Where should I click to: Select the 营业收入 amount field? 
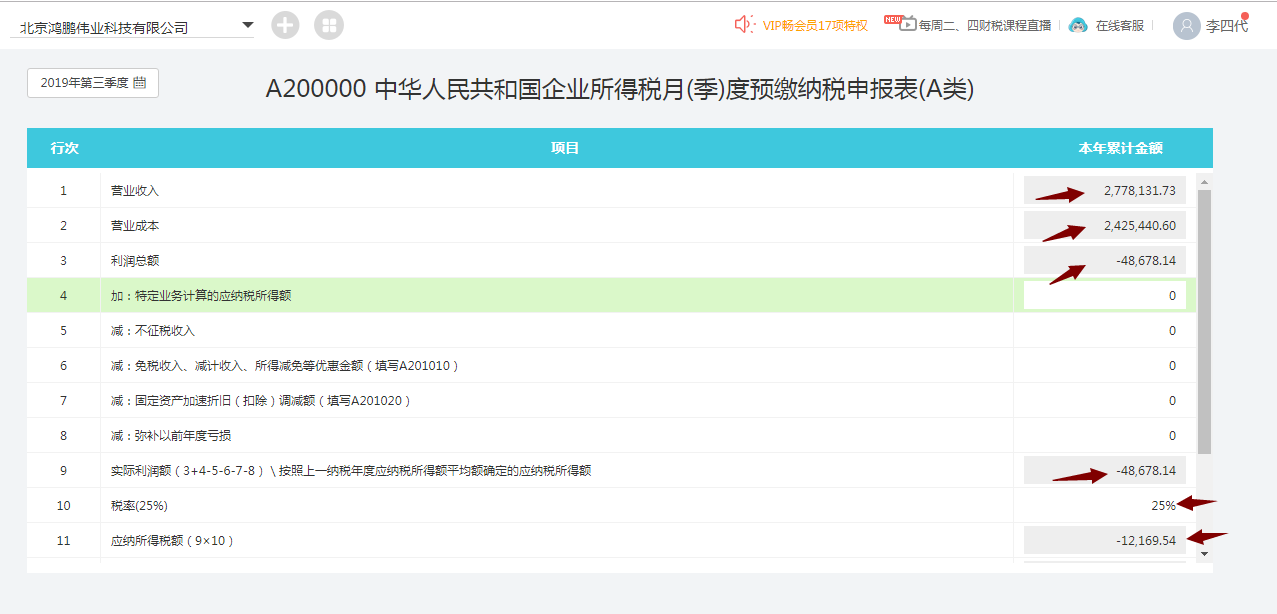pos(1104,191)
